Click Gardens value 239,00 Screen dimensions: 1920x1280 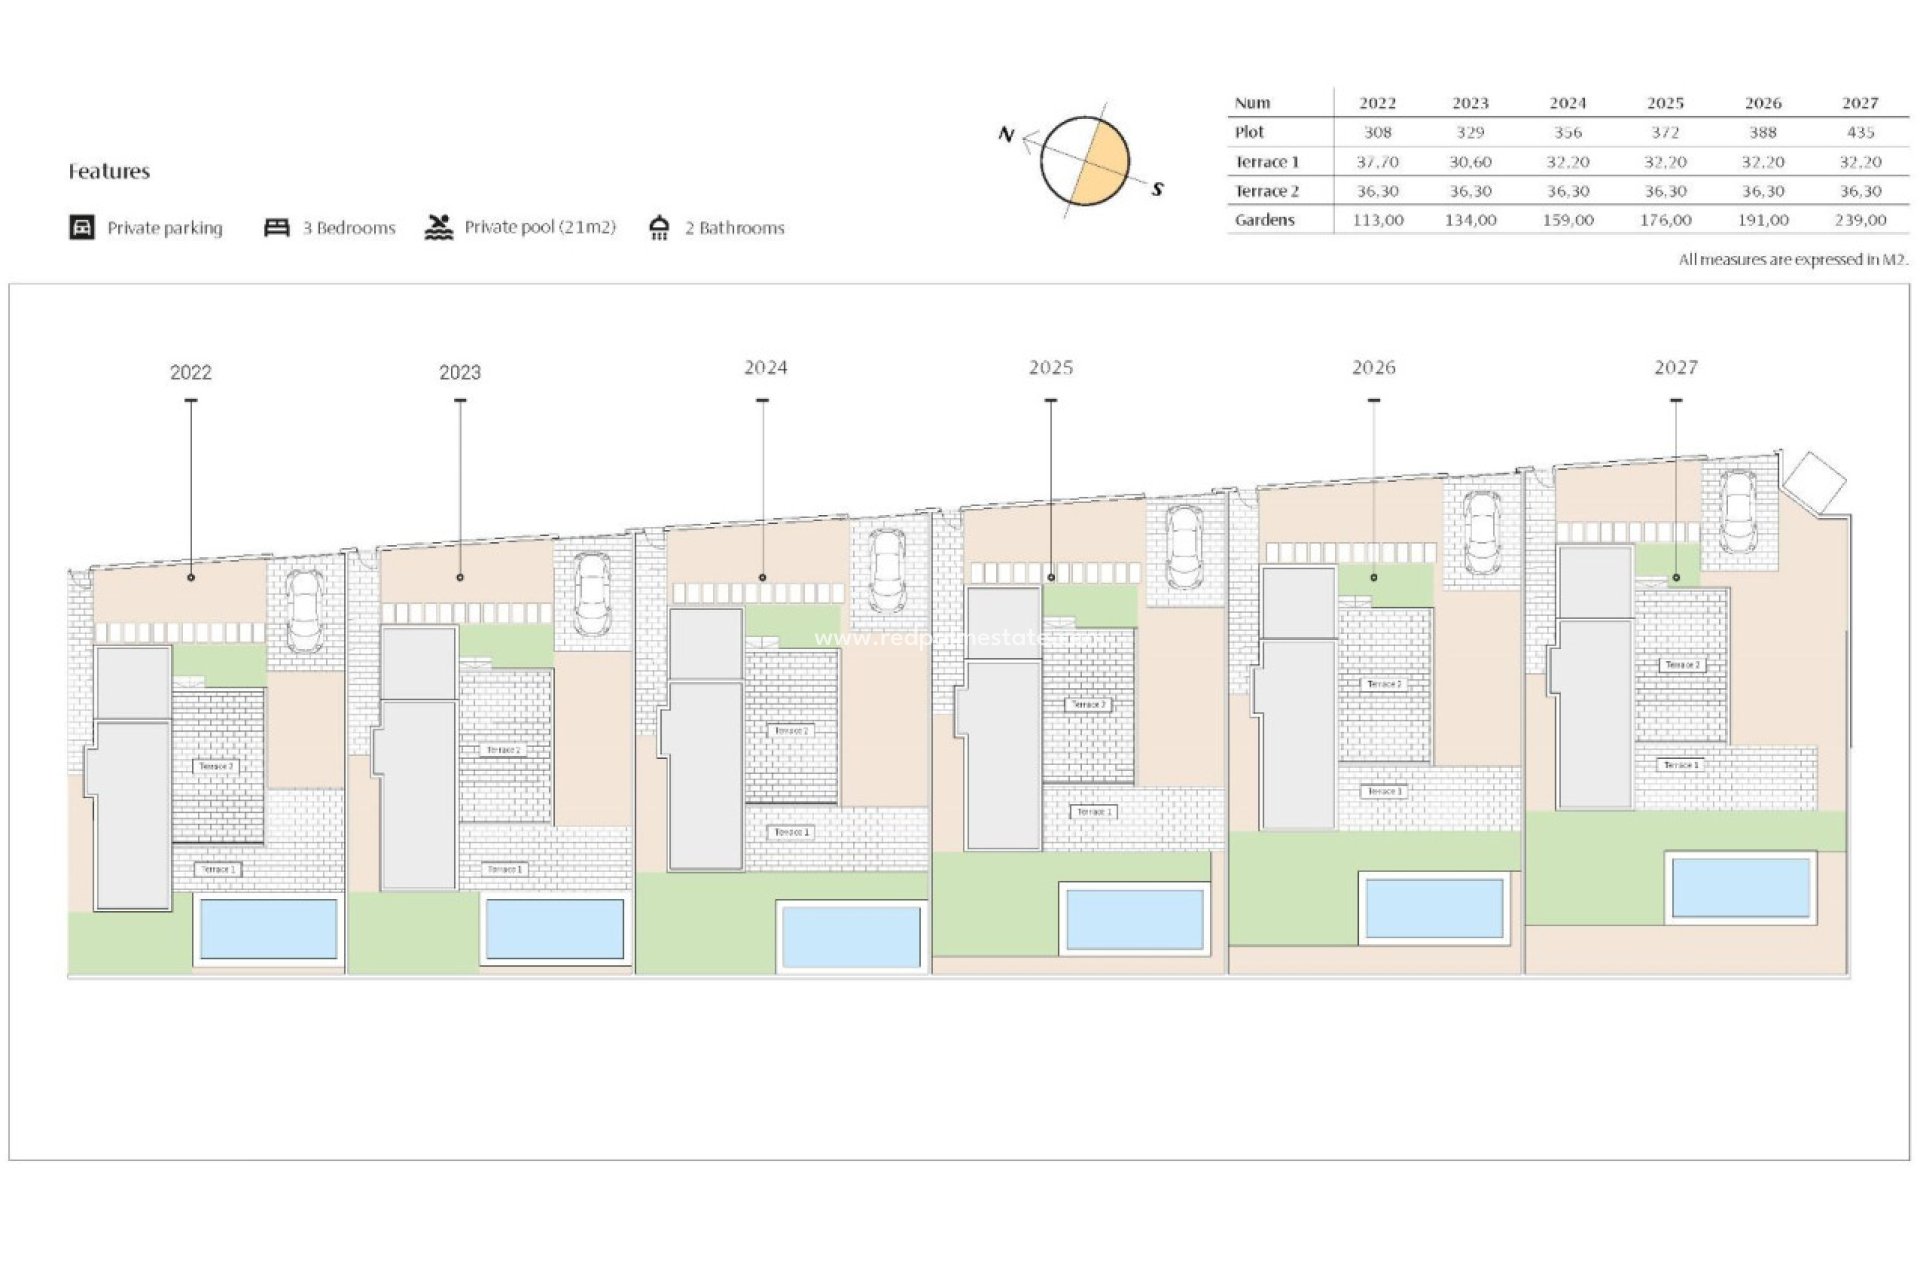point(1861,220)
